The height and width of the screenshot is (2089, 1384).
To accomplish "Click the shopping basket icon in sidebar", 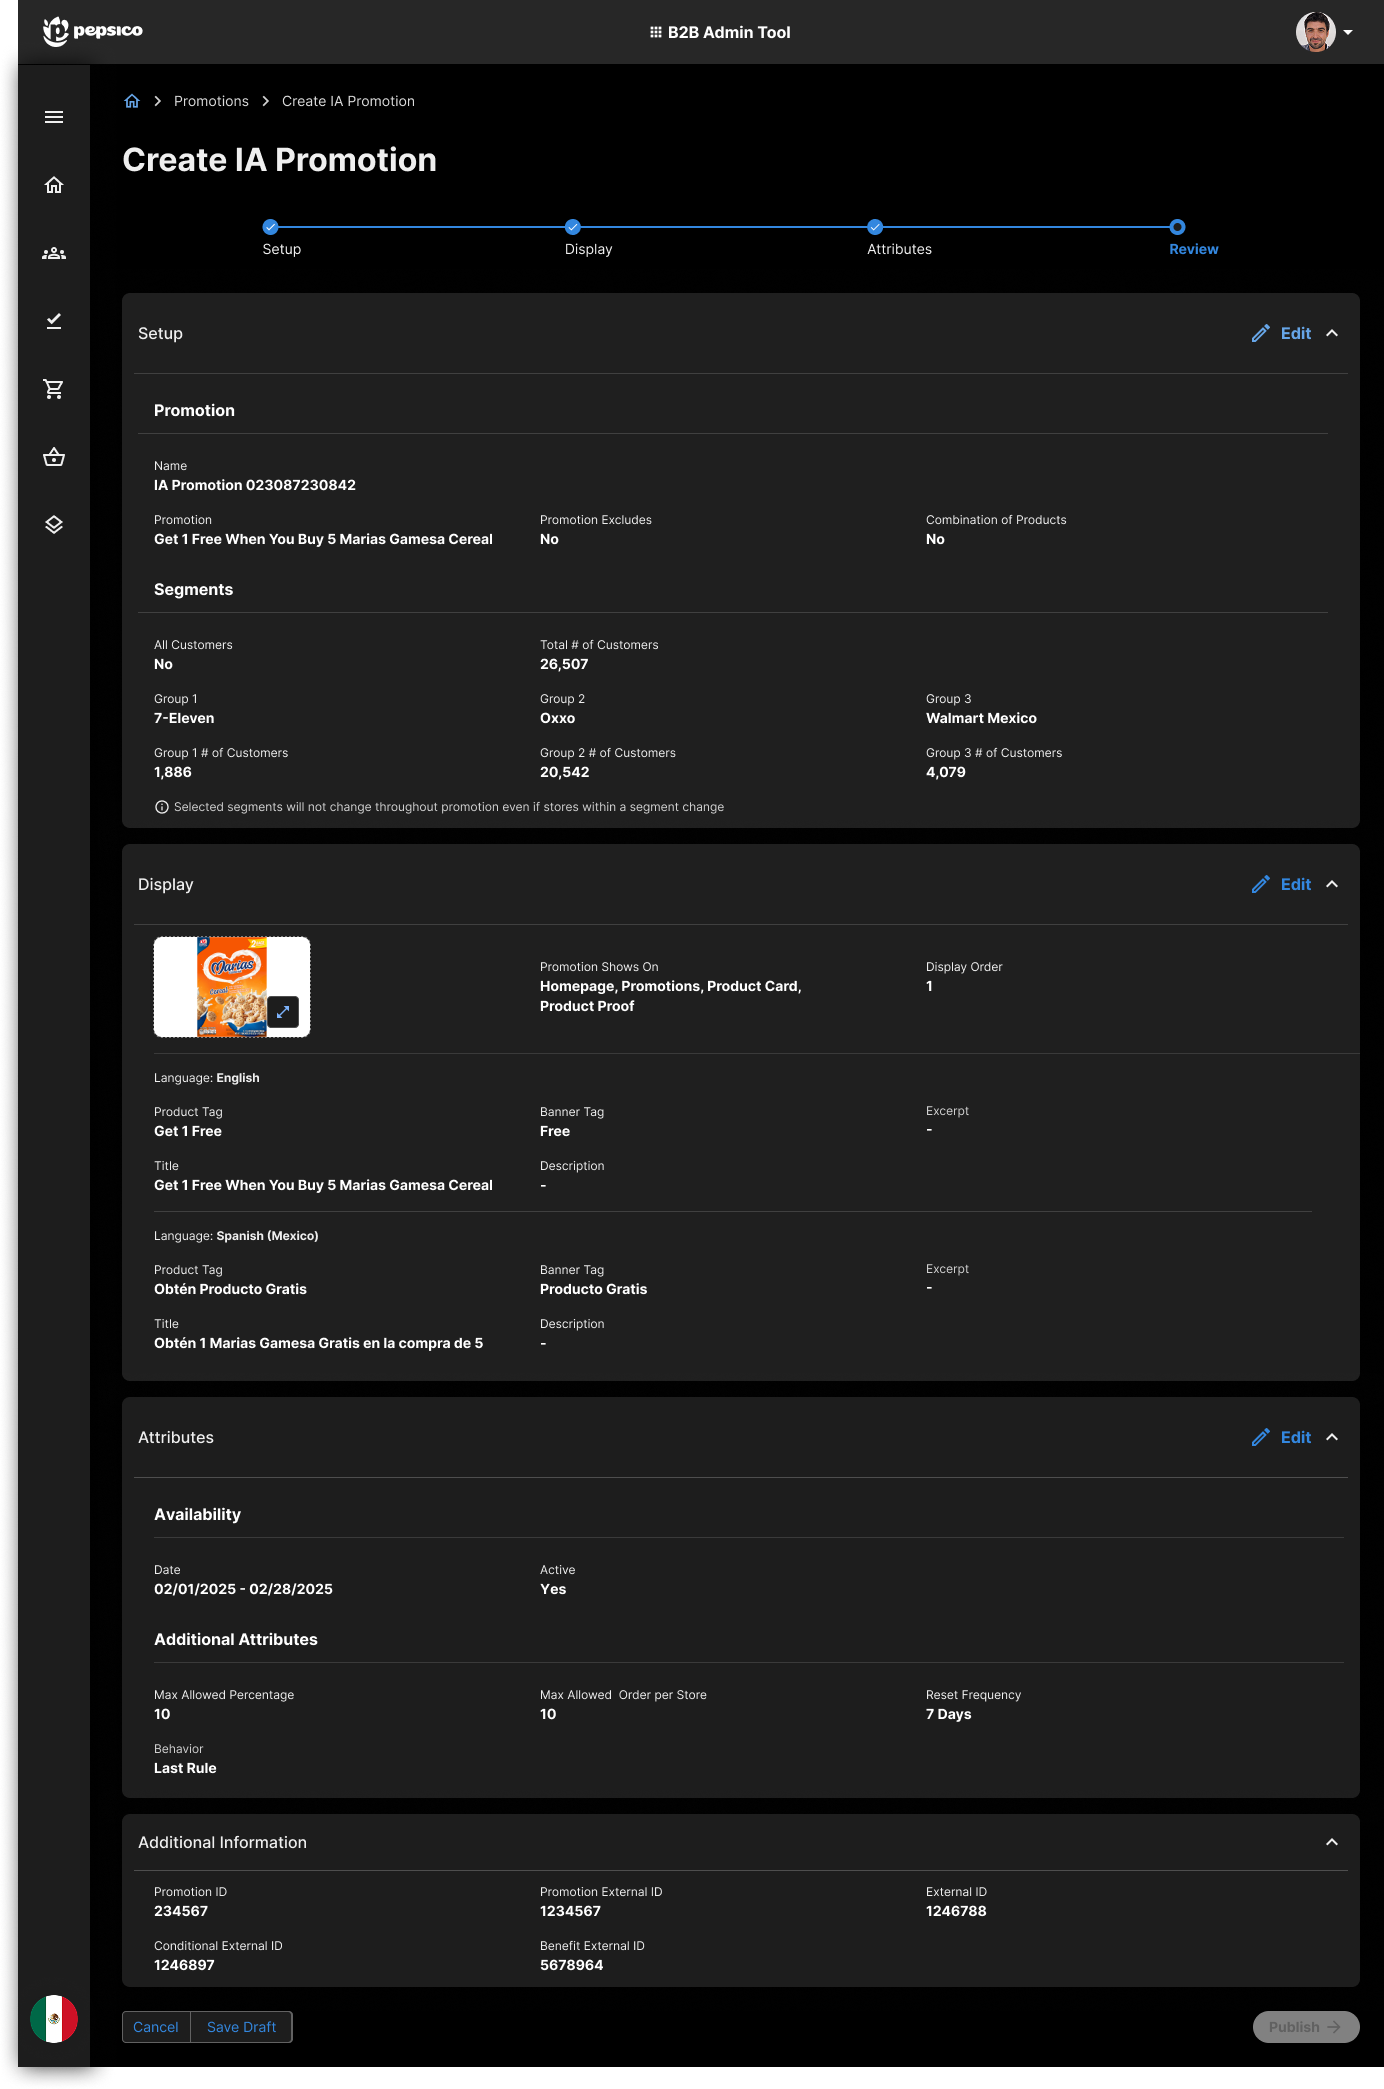I will point(54,457).
